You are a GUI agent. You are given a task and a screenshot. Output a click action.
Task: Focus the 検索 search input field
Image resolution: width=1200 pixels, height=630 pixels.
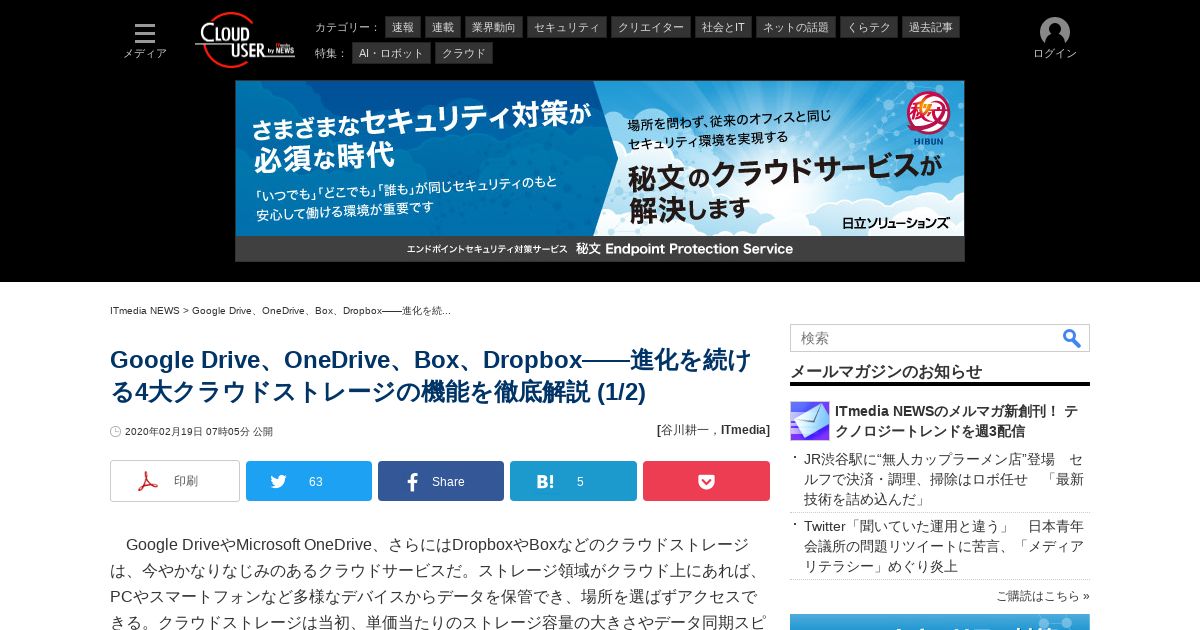pyautogui.click(x=925, y=338)
